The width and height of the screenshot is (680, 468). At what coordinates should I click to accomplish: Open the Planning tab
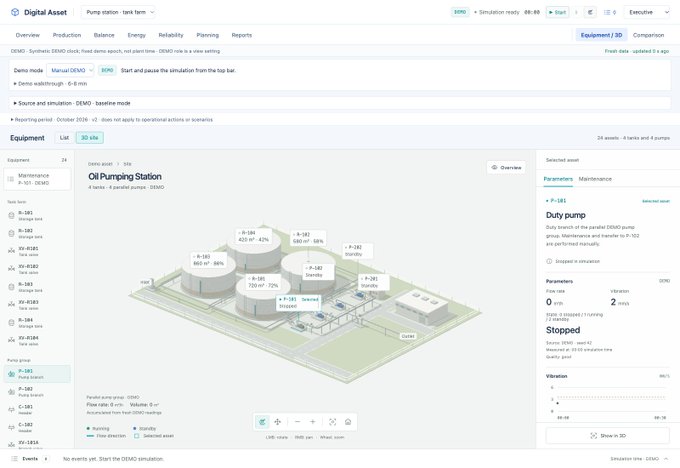click(x=207, y=35)
